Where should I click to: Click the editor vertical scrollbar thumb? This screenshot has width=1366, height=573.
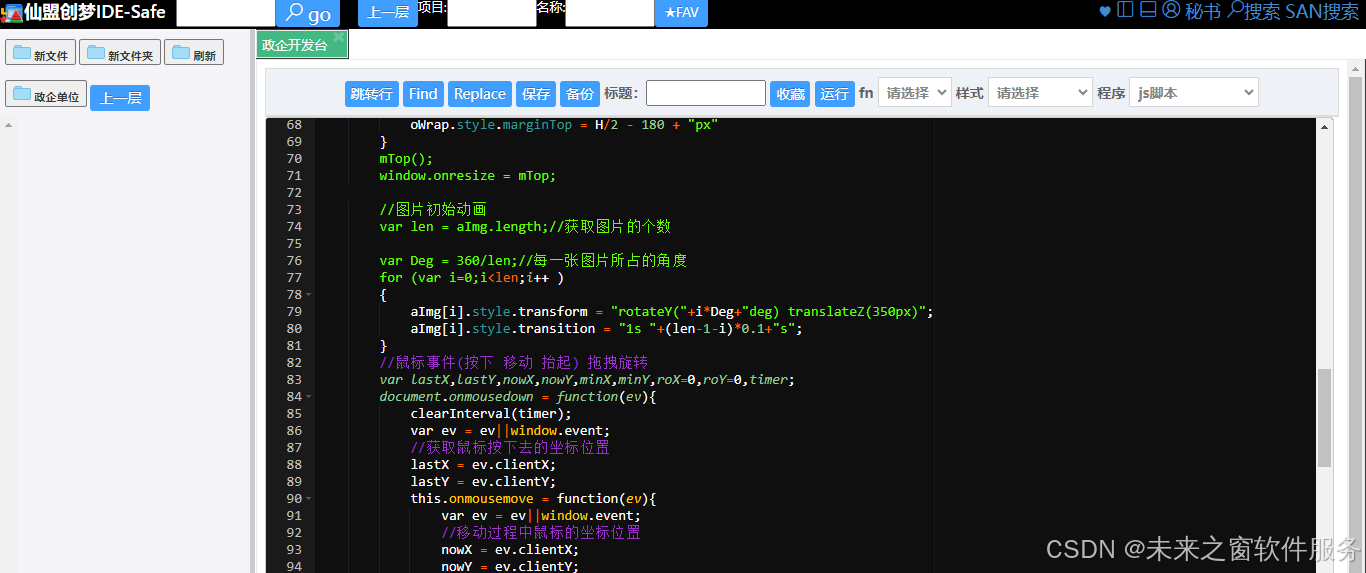coord(1324,417)
